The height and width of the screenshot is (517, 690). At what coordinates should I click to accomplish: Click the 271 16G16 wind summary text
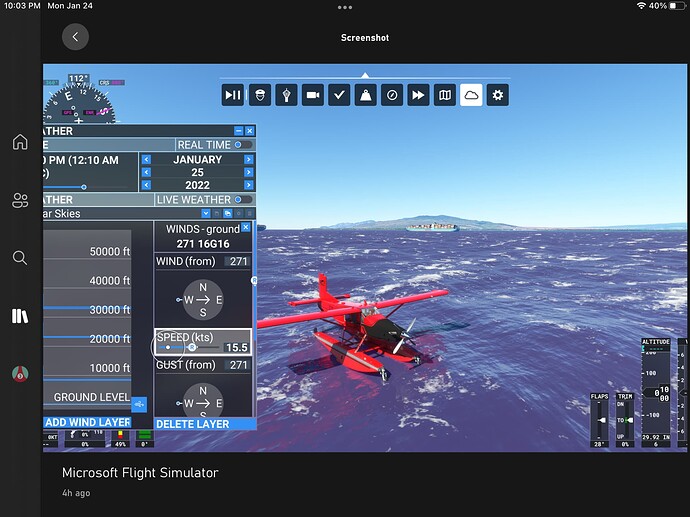[x=203, y=244]
